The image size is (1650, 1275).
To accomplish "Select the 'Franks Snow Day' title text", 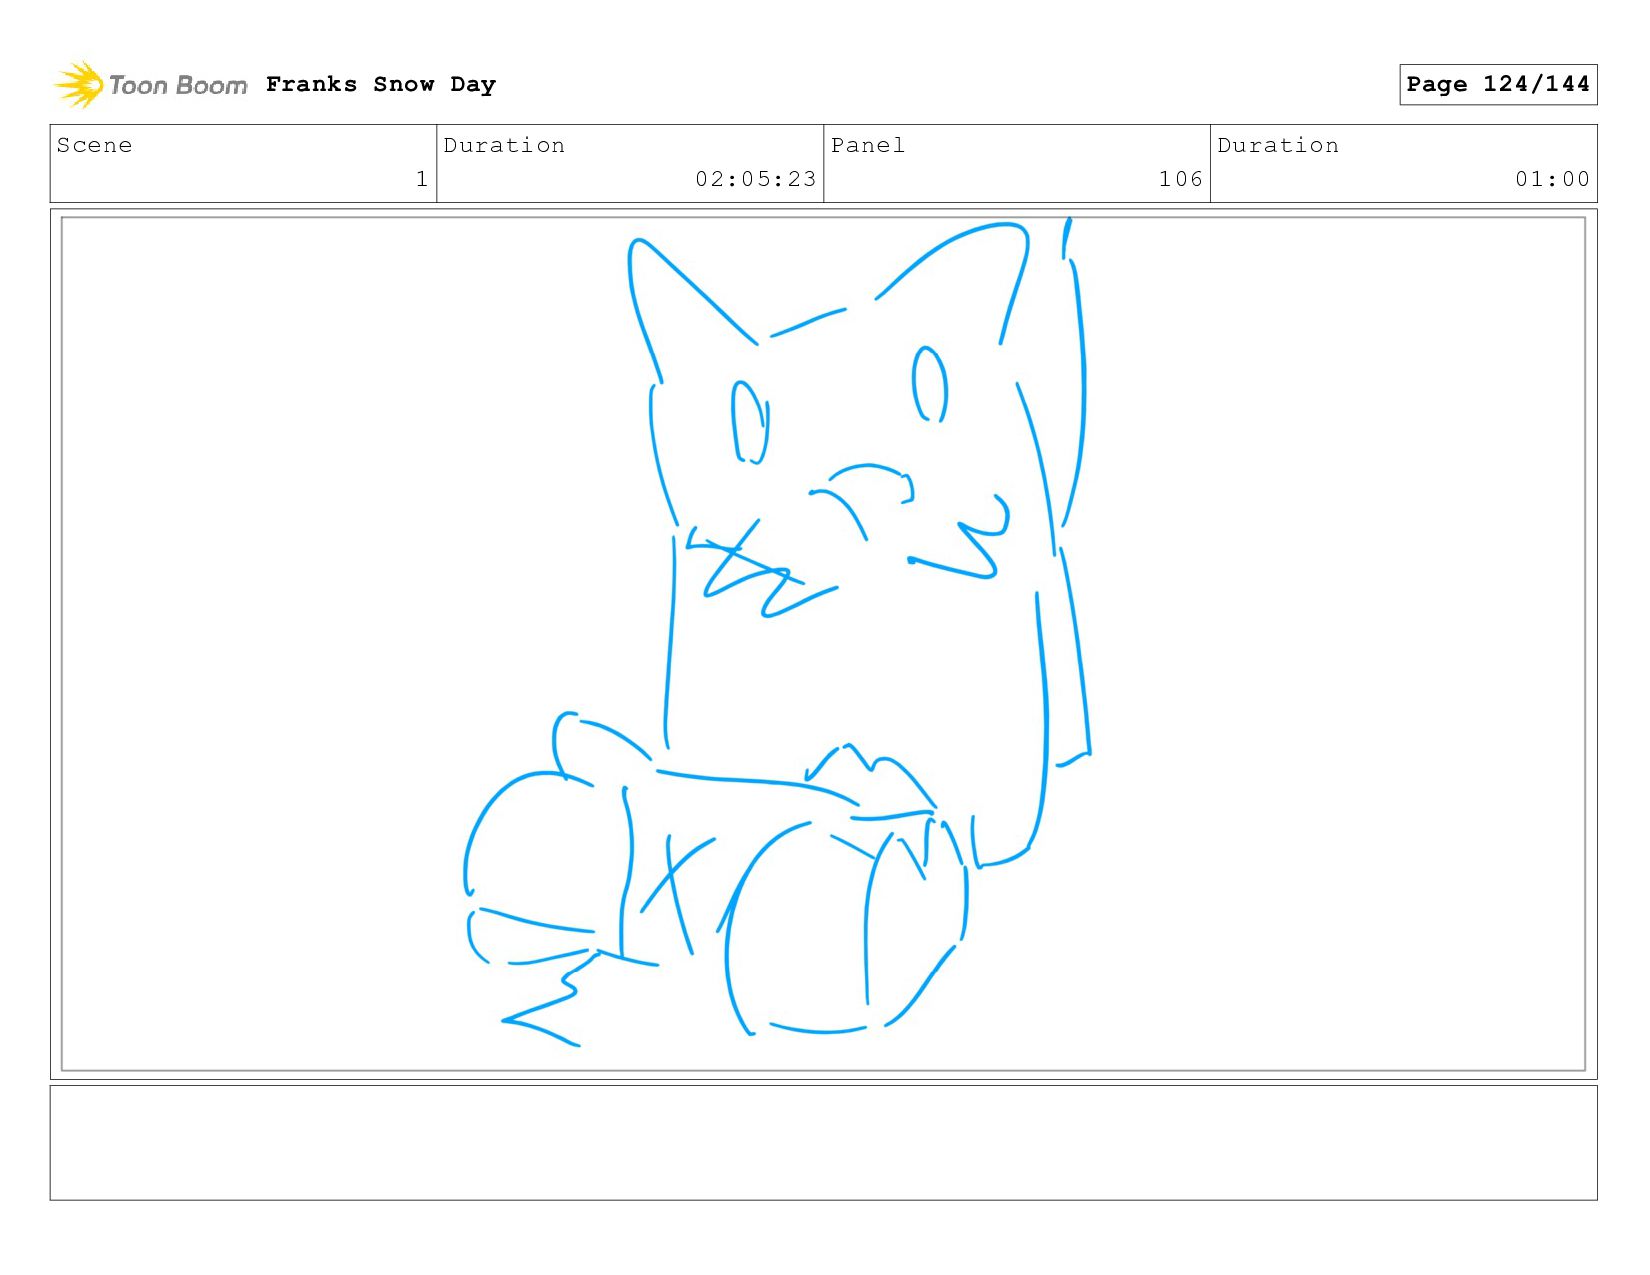I will (x=381, y=84).
